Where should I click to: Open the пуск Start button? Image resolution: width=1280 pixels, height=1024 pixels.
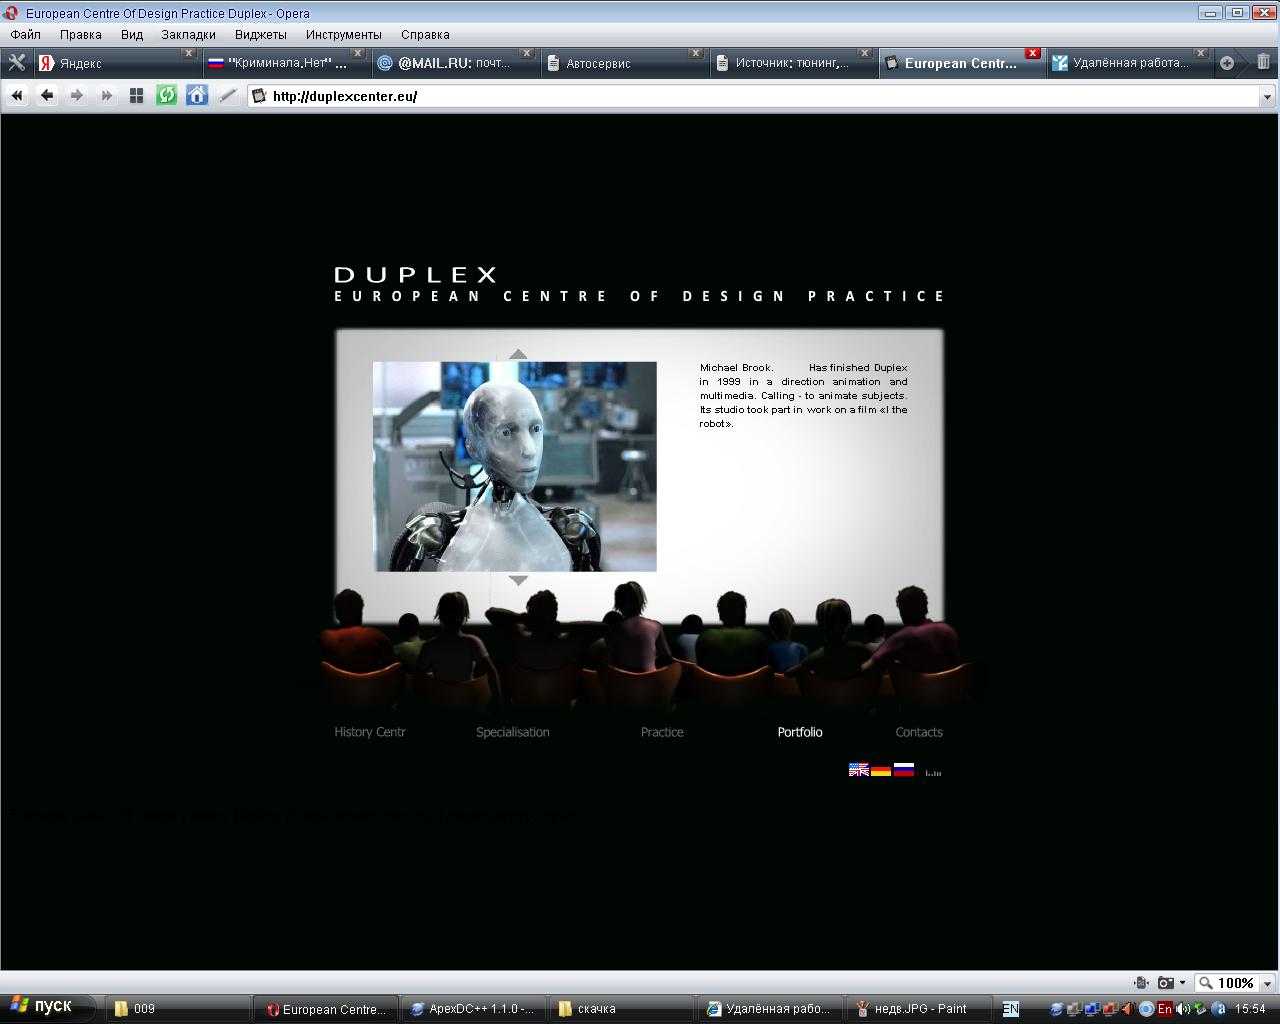click(x=46, y=1008)
